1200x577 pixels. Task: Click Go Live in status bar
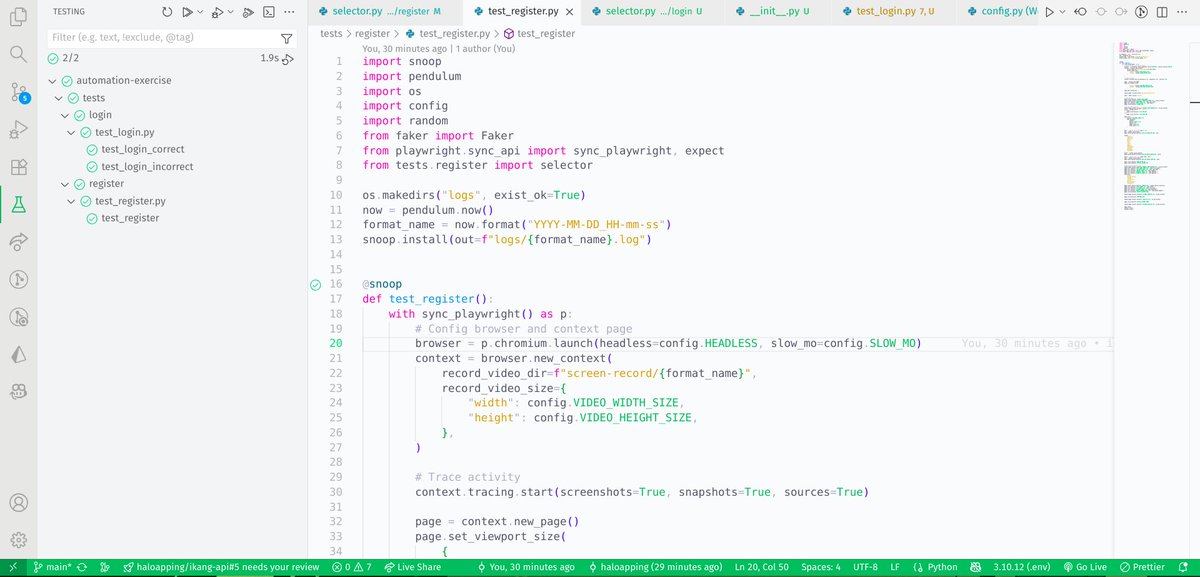pos(1085,567)
